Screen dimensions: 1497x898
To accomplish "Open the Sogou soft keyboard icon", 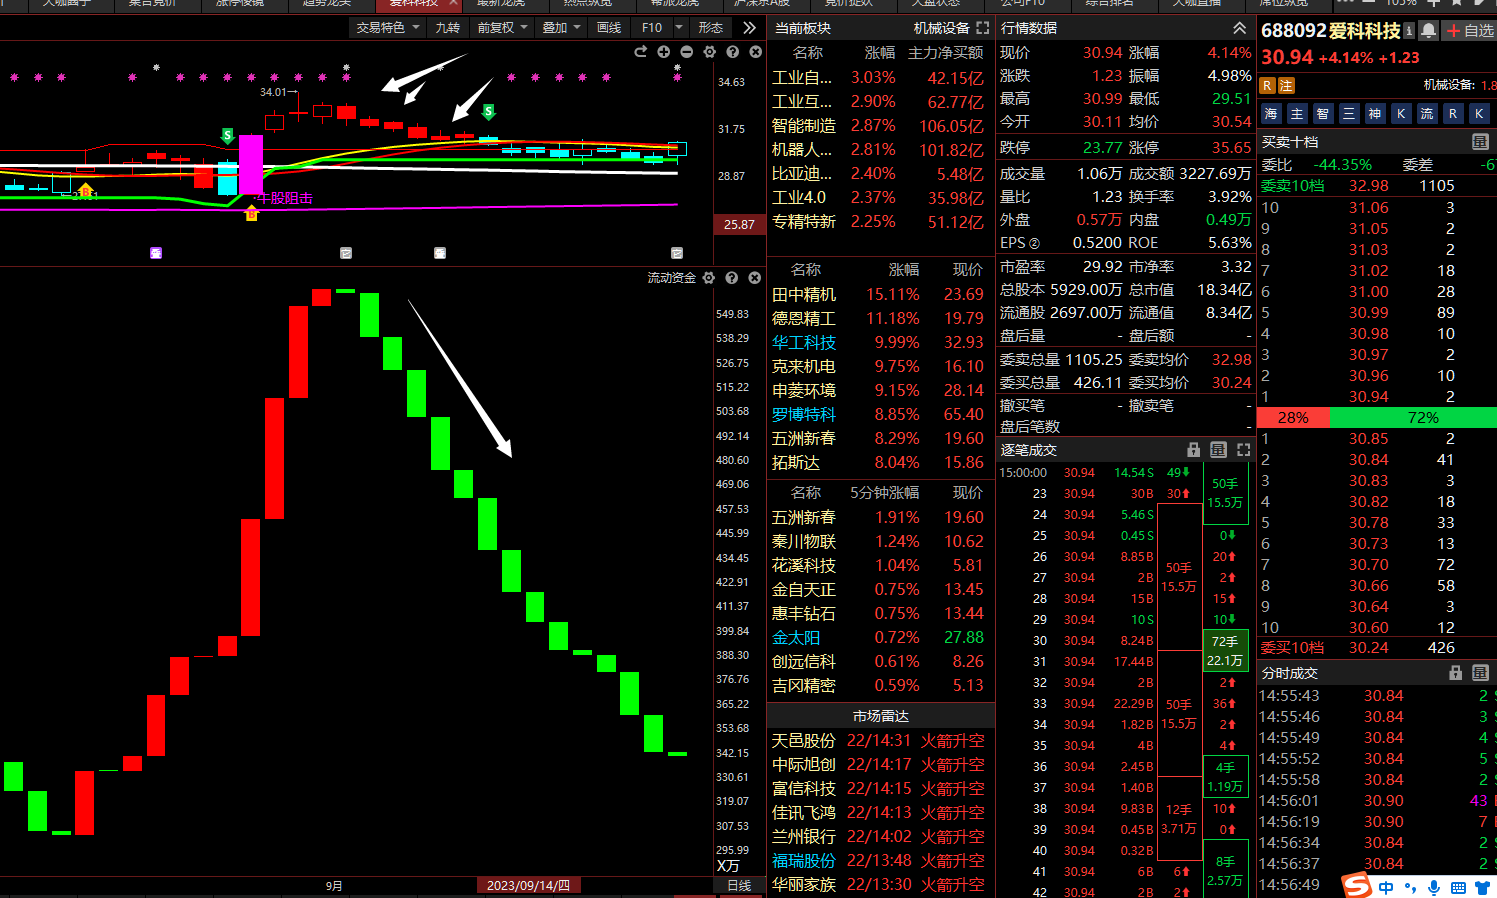I will click(x=1458, y=887).
